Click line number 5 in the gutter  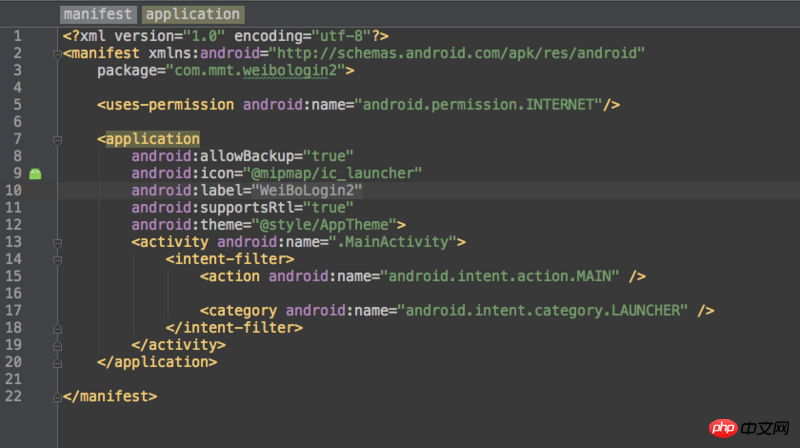pyautogui.click(x=18, y=104)
